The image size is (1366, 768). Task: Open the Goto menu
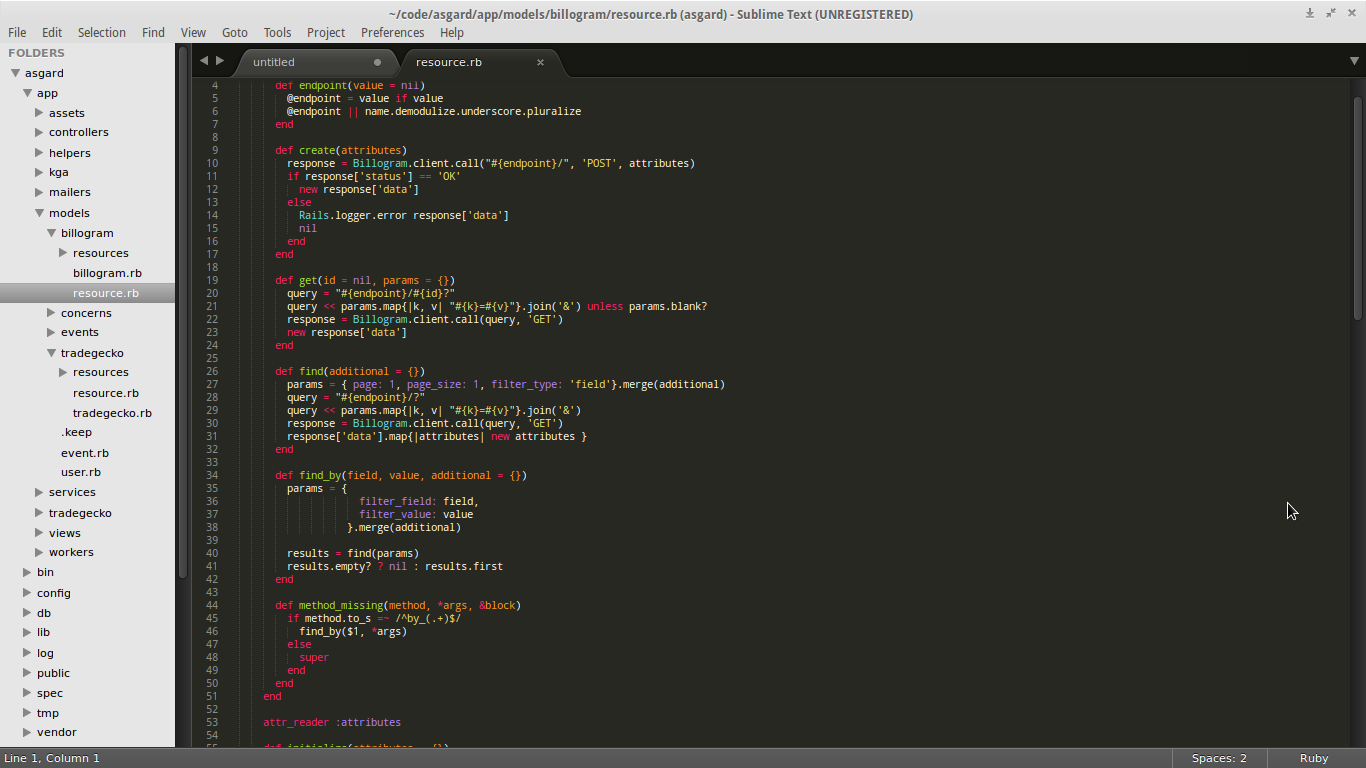(235, 32)
